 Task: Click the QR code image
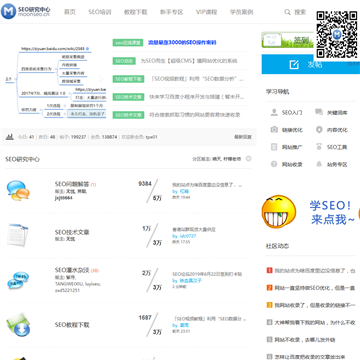click(x=337, y=35)
